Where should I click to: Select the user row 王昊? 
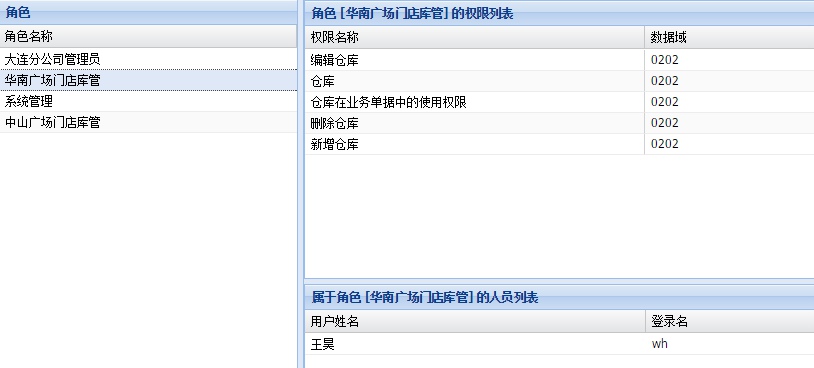click(x=560, y=344)
